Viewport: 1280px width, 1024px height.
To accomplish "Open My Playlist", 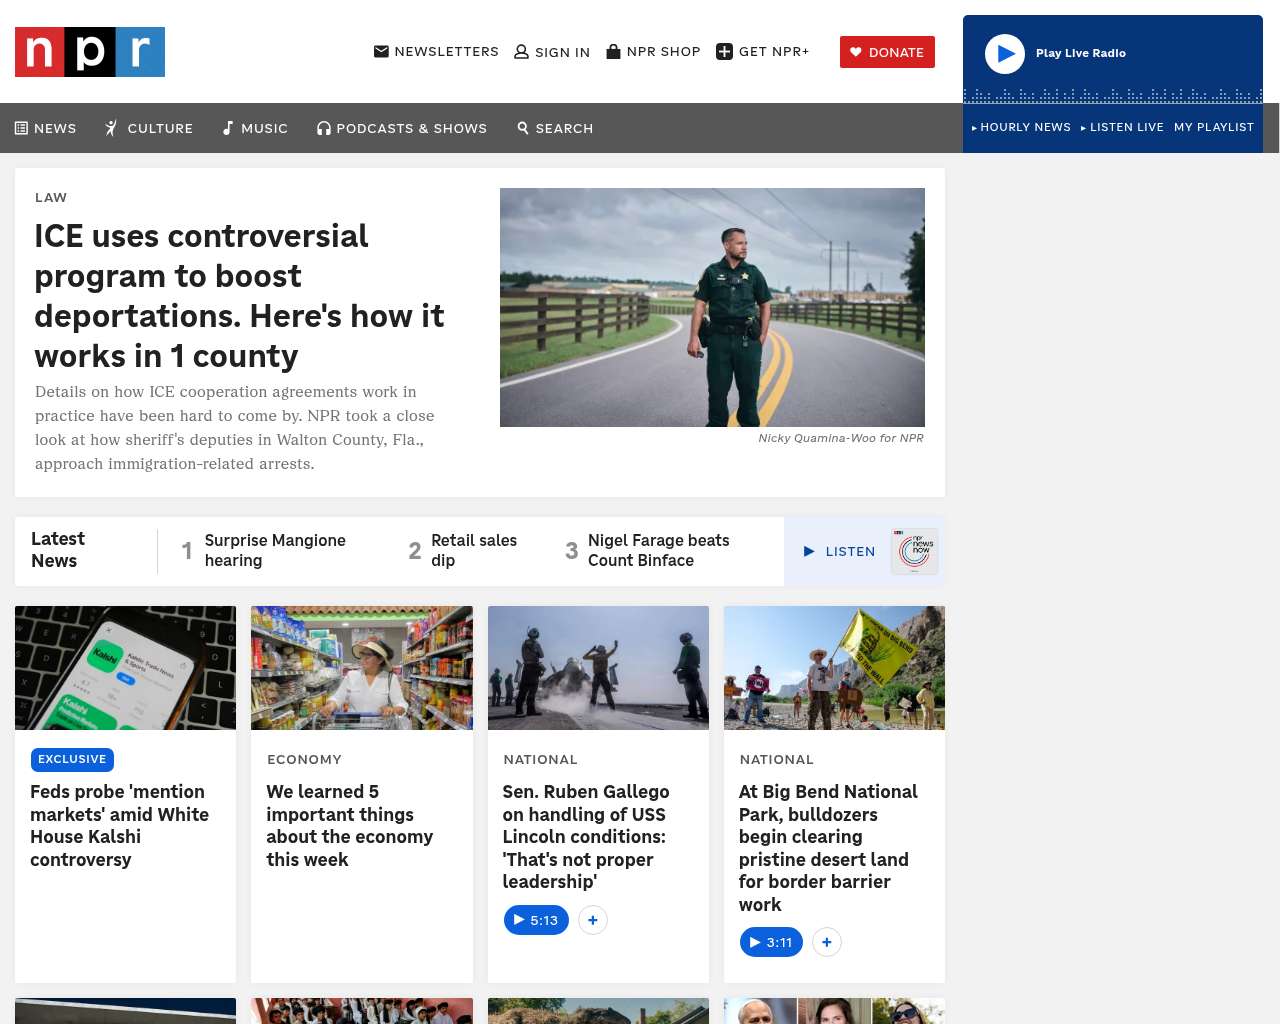I will pos(1214,127).
